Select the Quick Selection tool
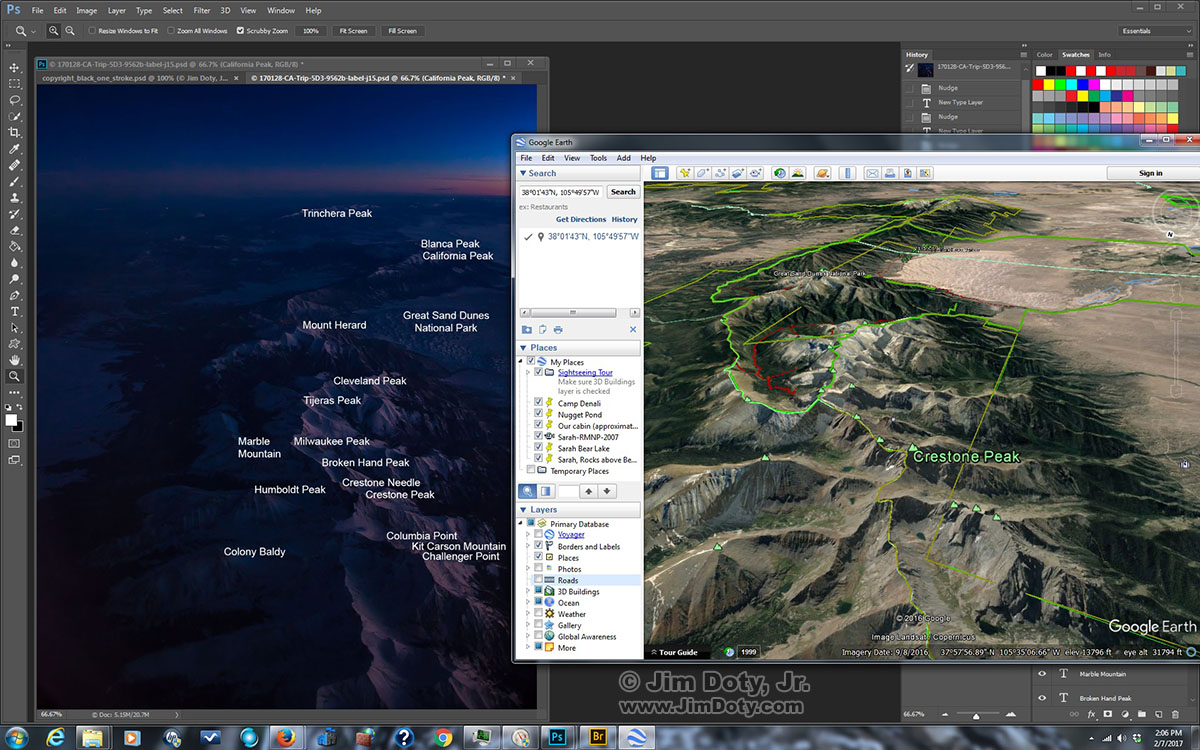The image size is (1200, 750). (14, 116)
